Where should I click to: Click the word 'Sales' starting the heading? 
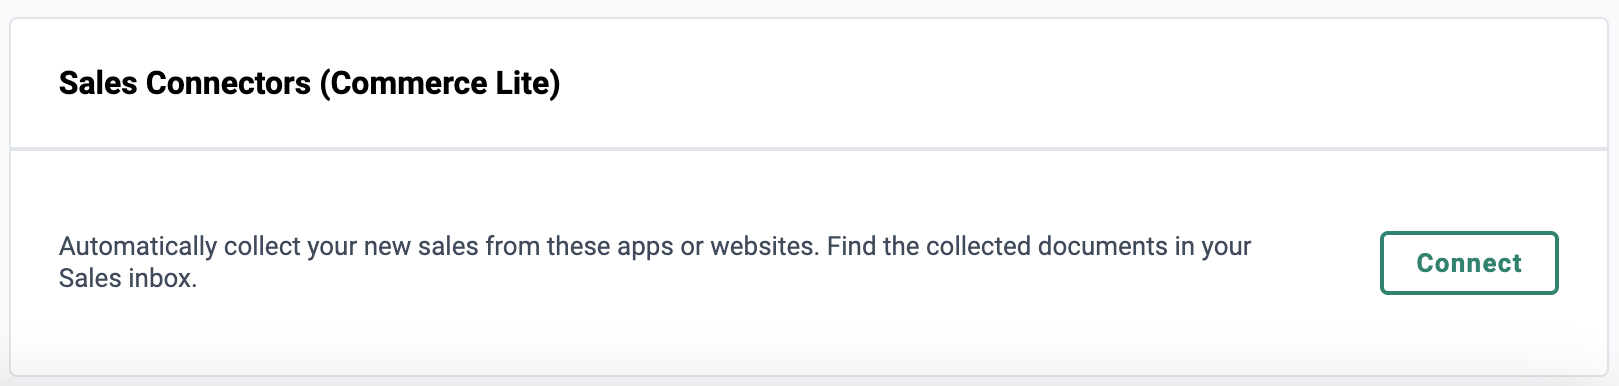tap(98, 83)
